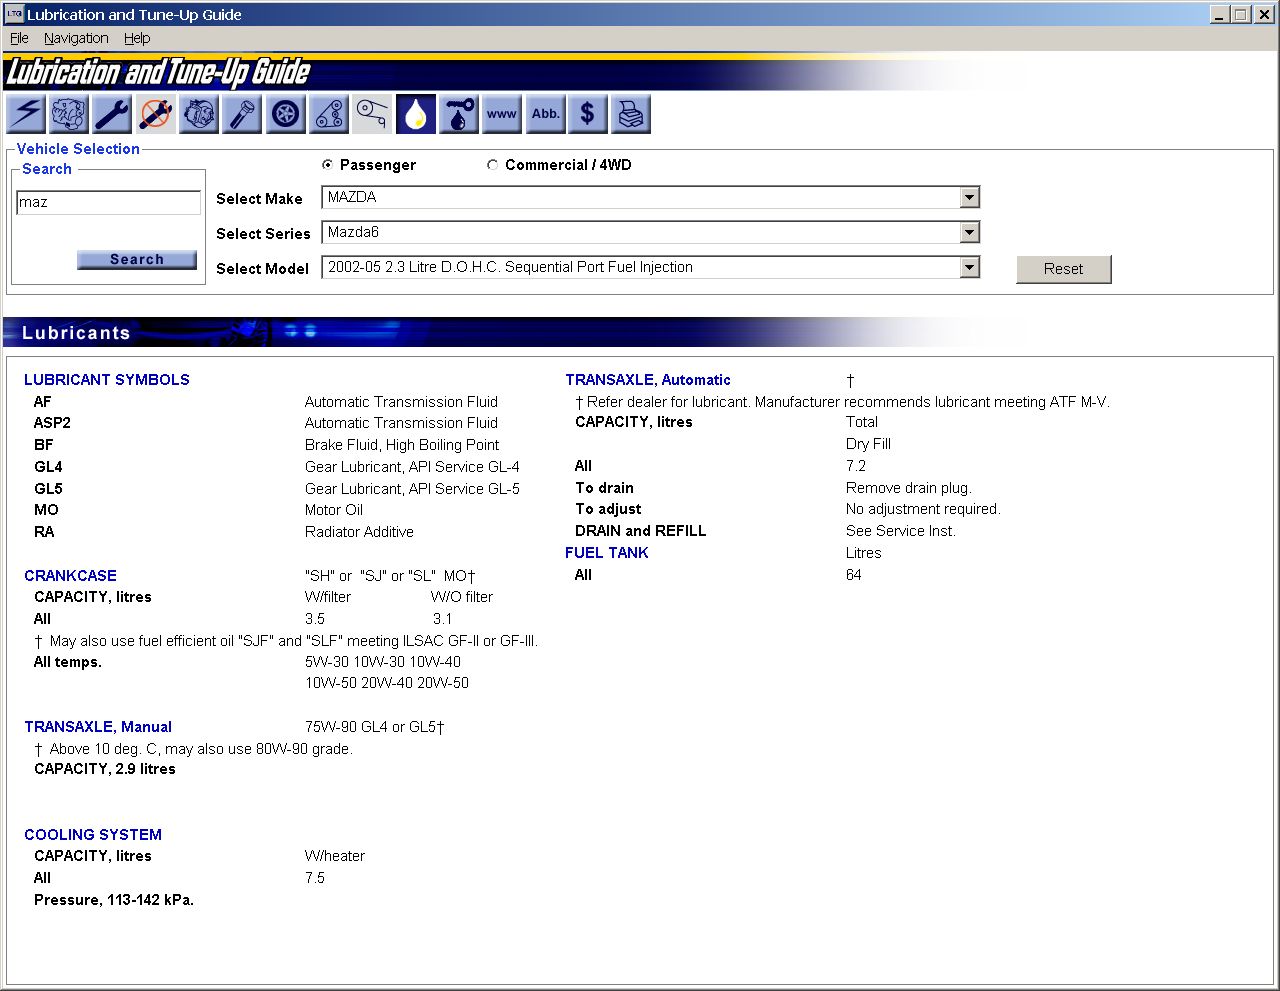Click the Radiator Additive description text

(359, 532)
